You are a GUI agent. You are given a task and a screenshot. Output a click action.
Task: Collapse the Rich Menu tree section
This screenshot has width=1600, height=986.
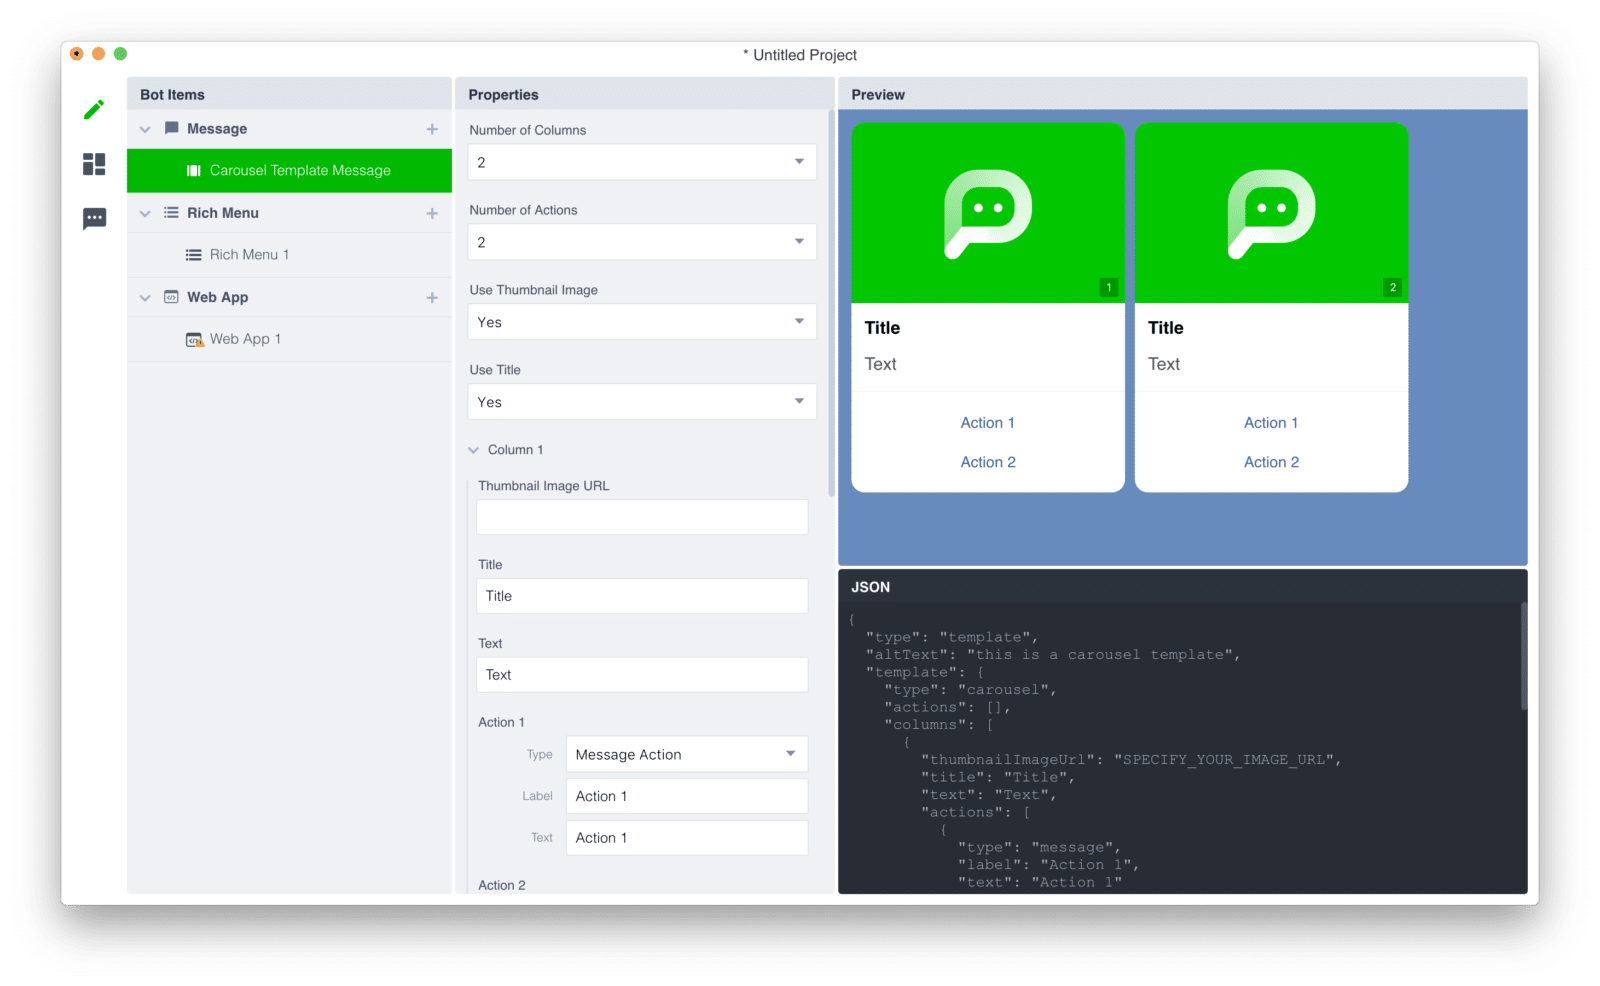(145, 213)
